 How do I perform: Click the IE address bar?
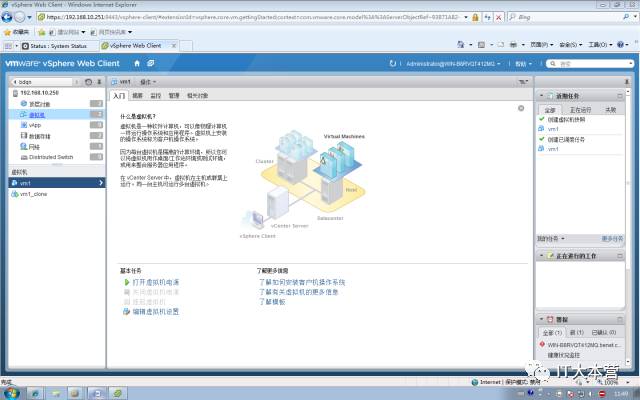[x=253, y=17]
